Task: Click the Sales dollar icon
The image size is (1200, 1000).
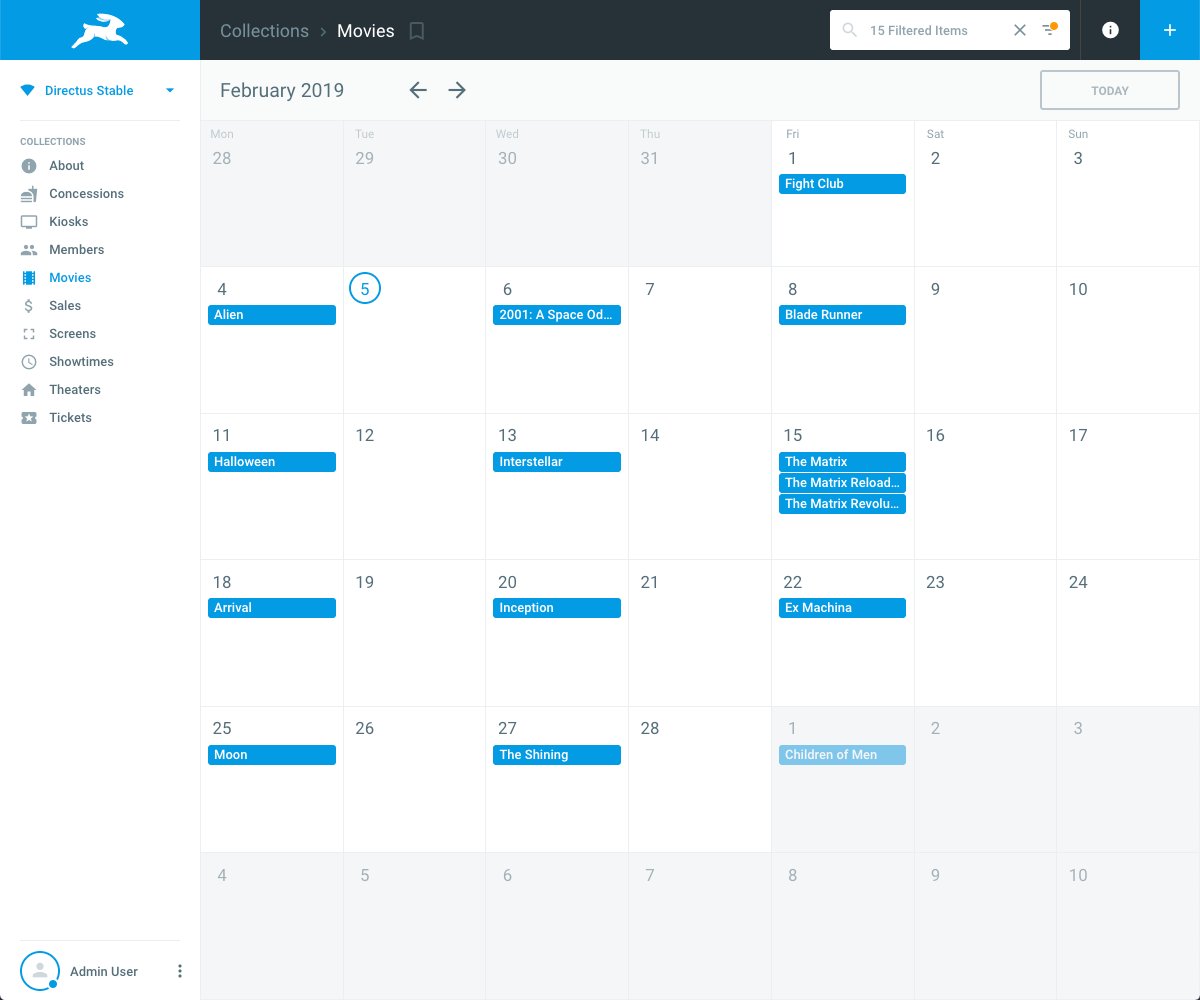Action: [x=29, y=306]
